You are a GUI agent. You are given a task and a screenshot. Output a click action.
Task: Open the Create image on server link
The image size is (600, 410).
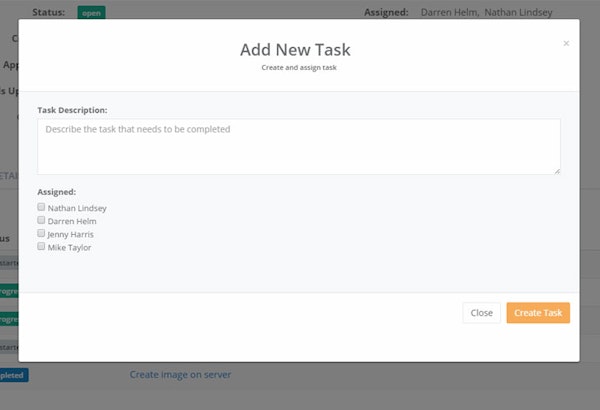point(180,375)
